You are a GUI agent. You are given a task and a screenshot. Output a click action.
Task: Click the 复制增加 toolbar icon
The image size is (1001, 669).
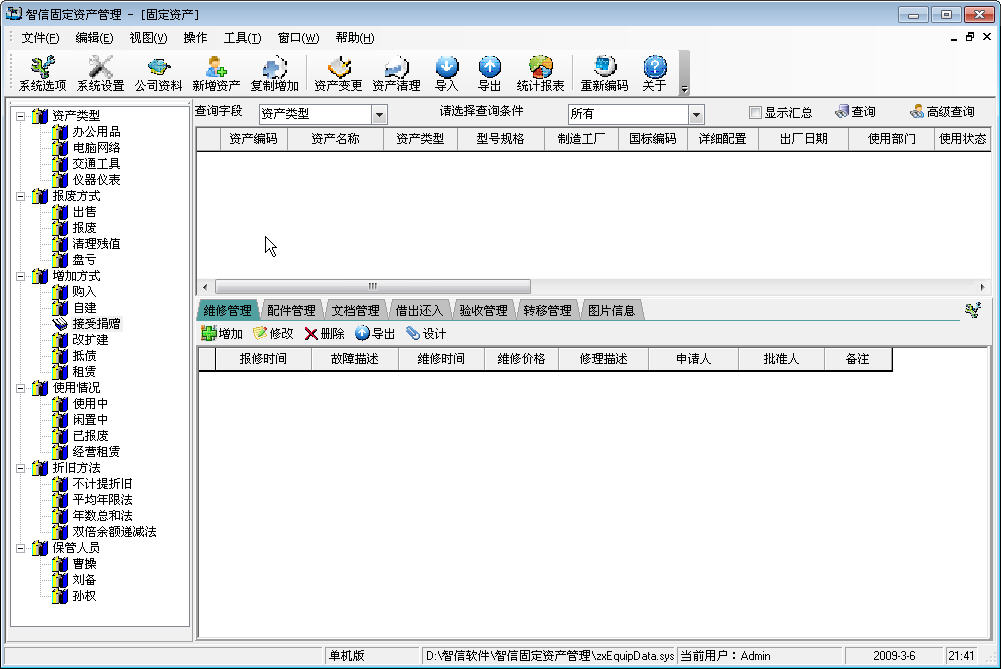(275, 73)
